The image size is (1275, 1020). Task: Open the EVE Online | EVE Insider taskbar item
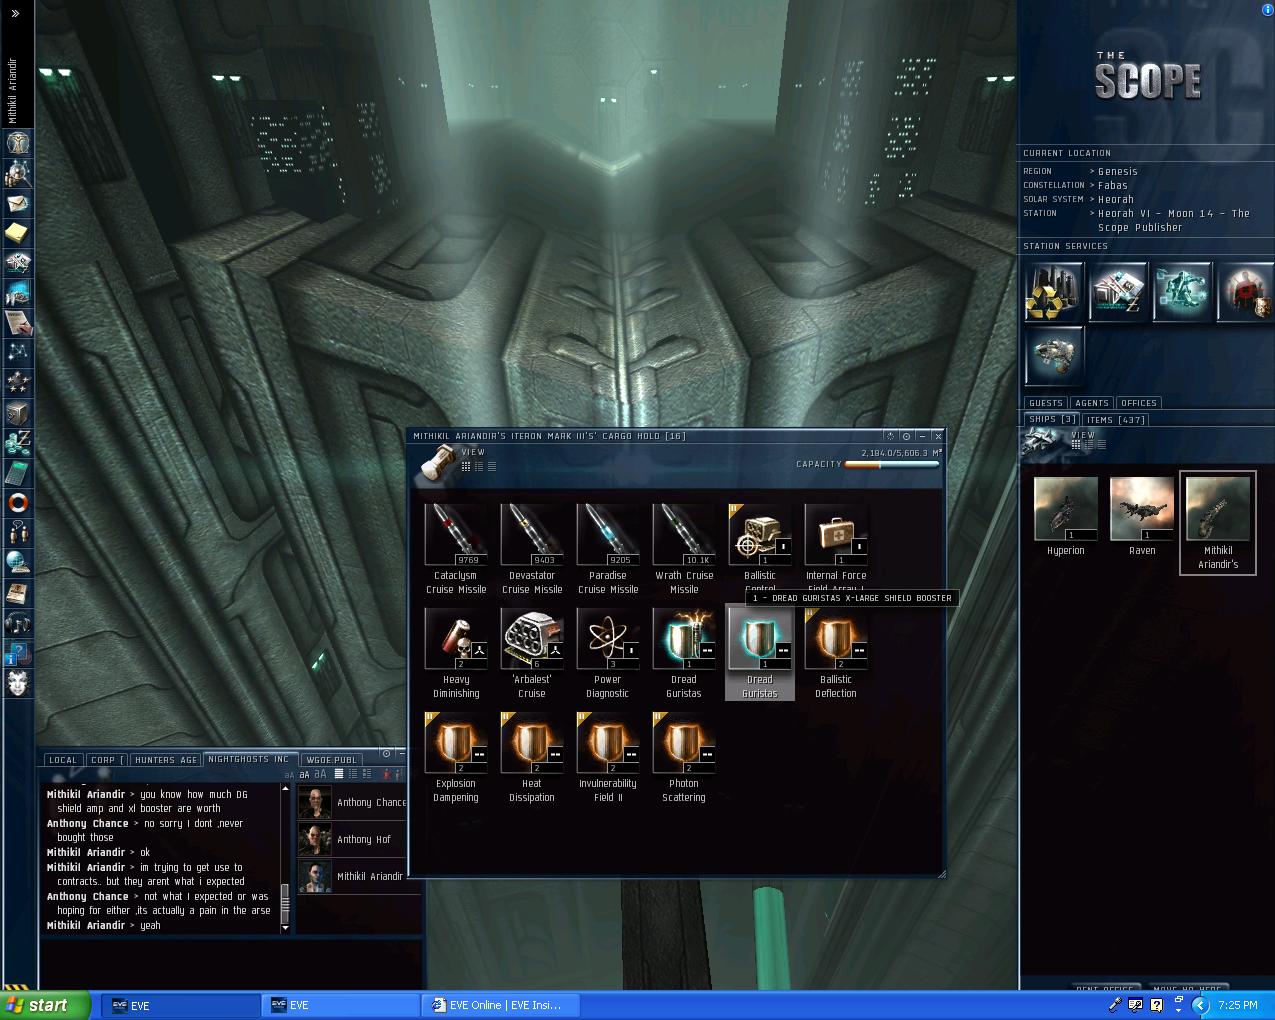pyautogui.click(x=498, y=1005)
